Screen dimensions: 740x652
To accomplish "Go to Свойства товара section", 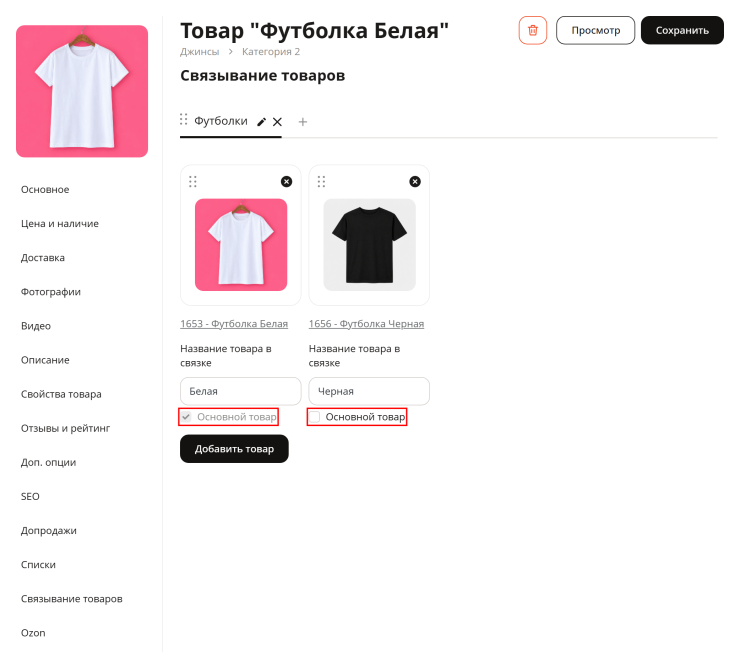I will coord(61,394).
